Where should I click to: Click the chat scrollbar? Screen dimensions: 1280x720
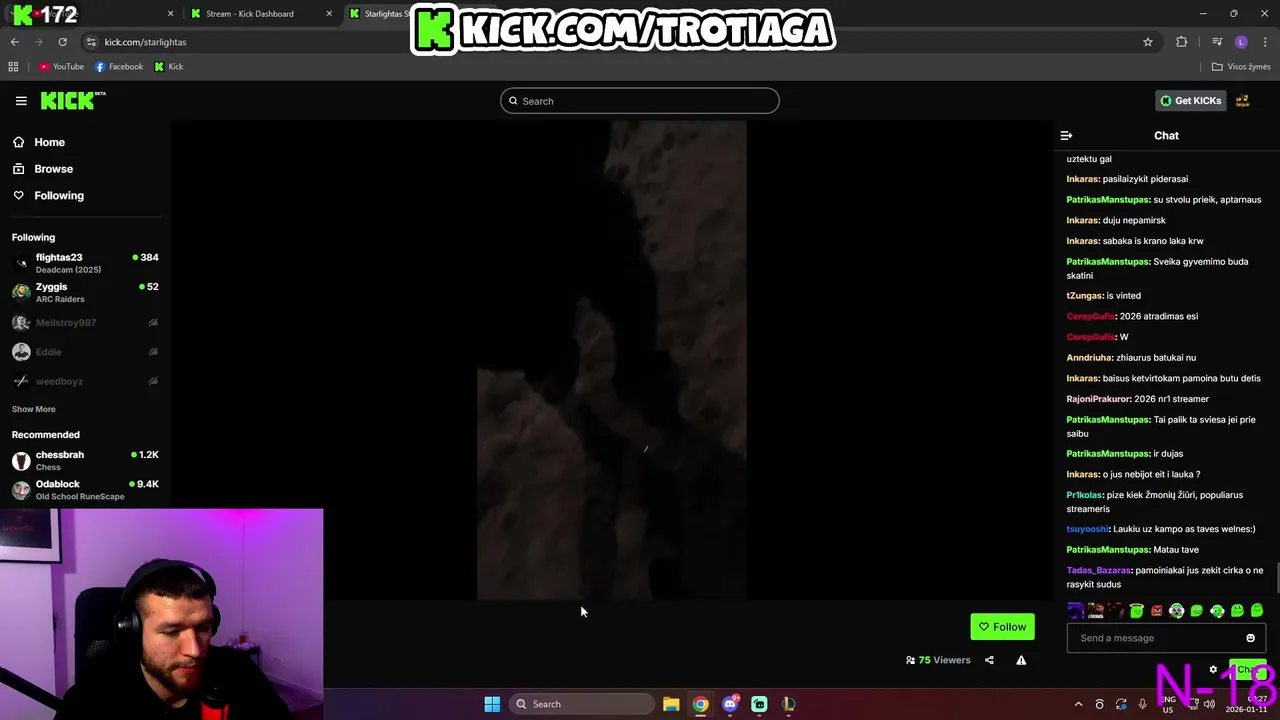[x=1276, y=576]
